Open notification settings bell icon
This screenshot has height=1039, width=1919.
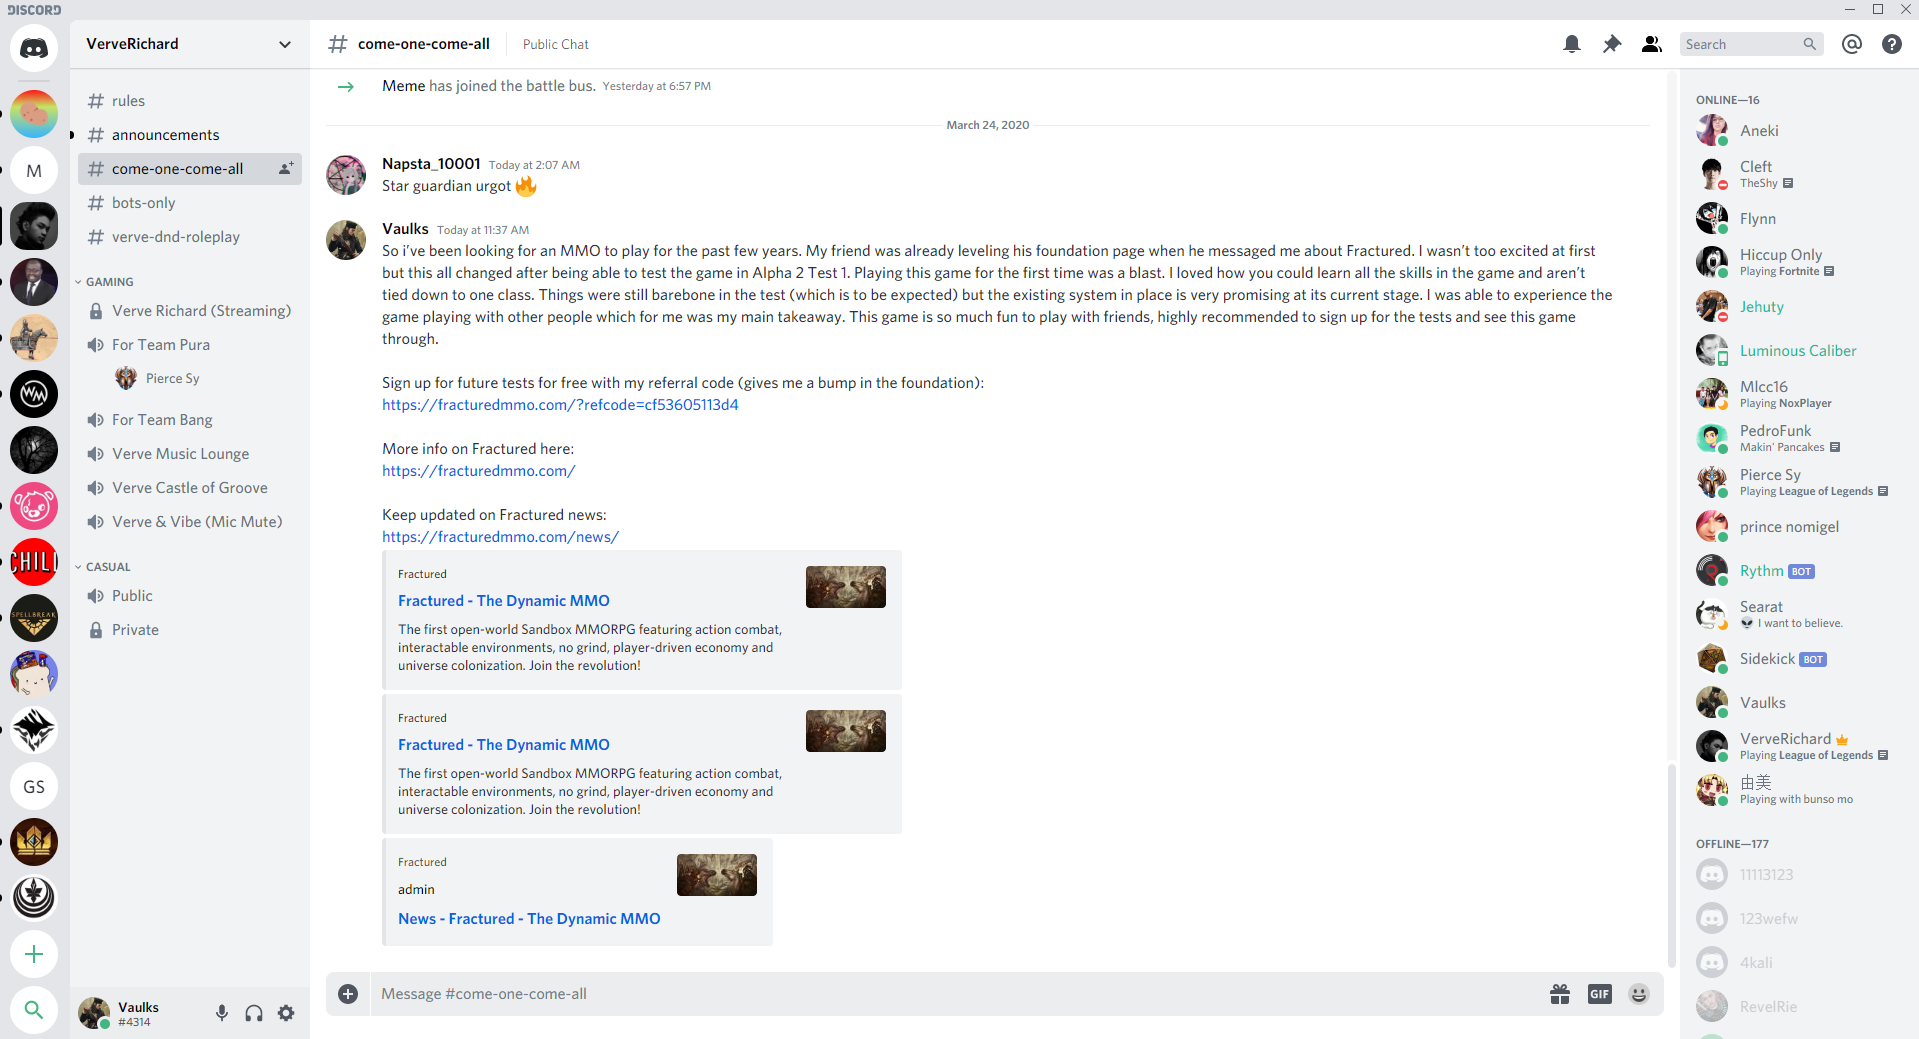click(1572, 44)
